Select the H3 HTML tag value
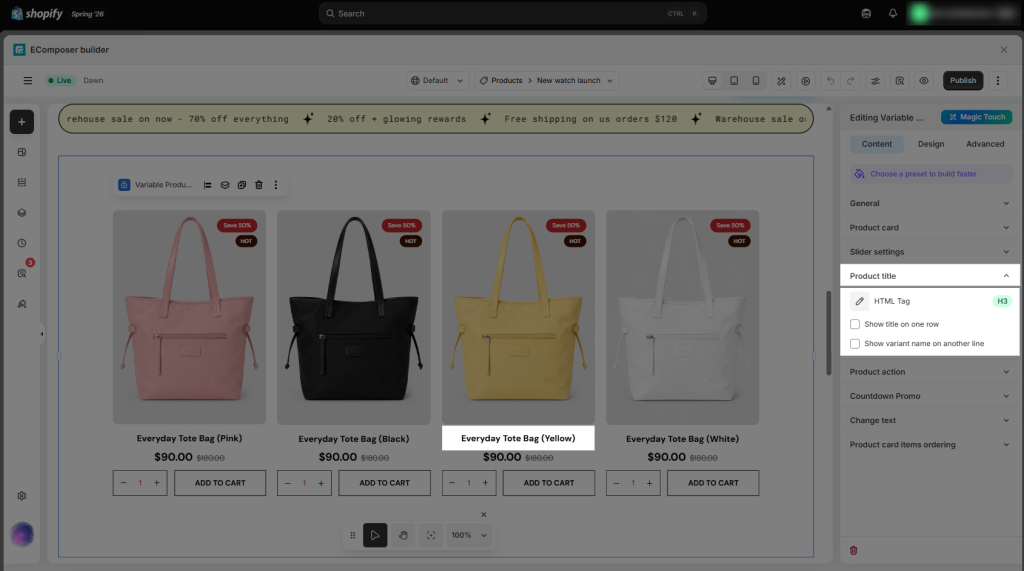The width and height of the screenshot is (1024, 571). pos(1002,301)
